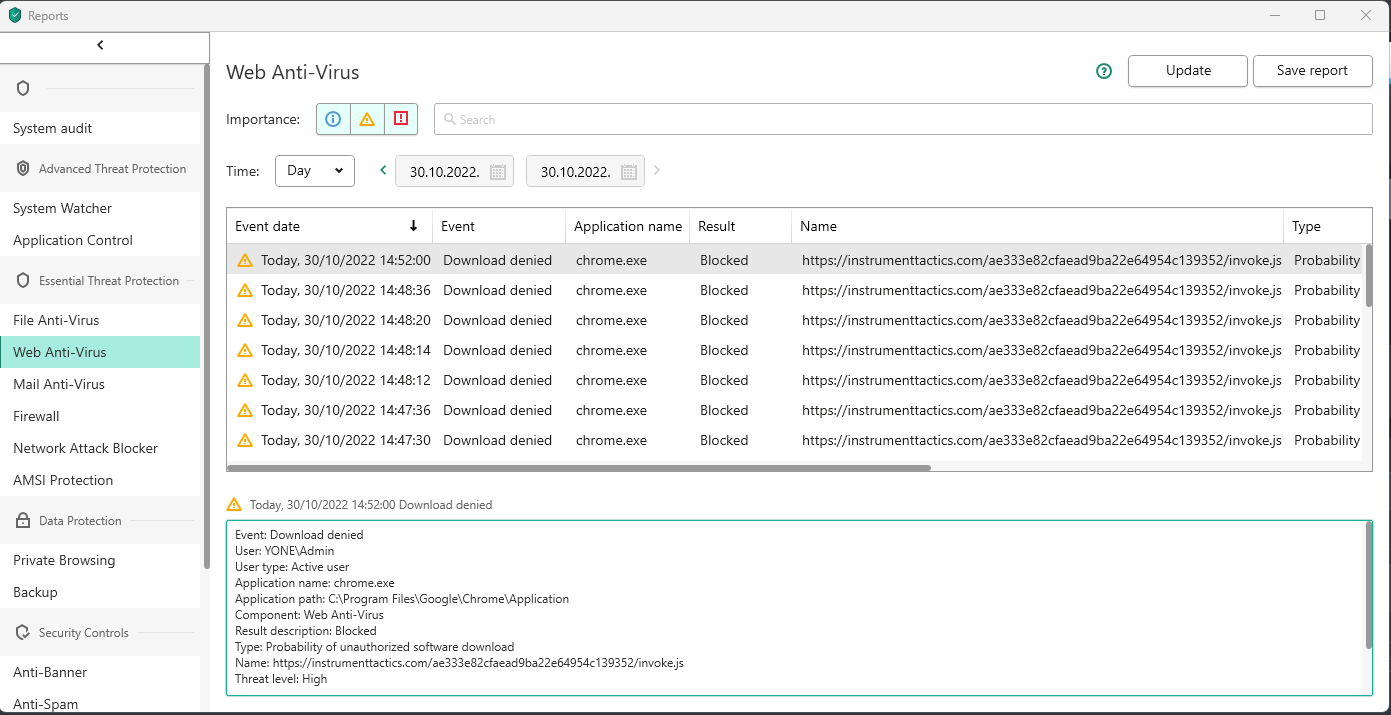Click the Save report button
The height and width of the screenshot is (715, 1391).
pos(1312,71)
